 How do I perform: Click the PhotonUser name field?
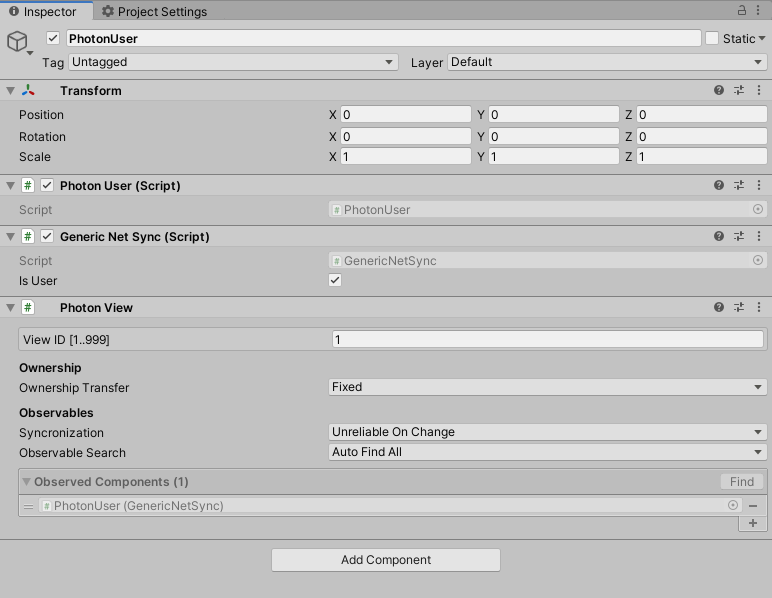coord(384,38)
